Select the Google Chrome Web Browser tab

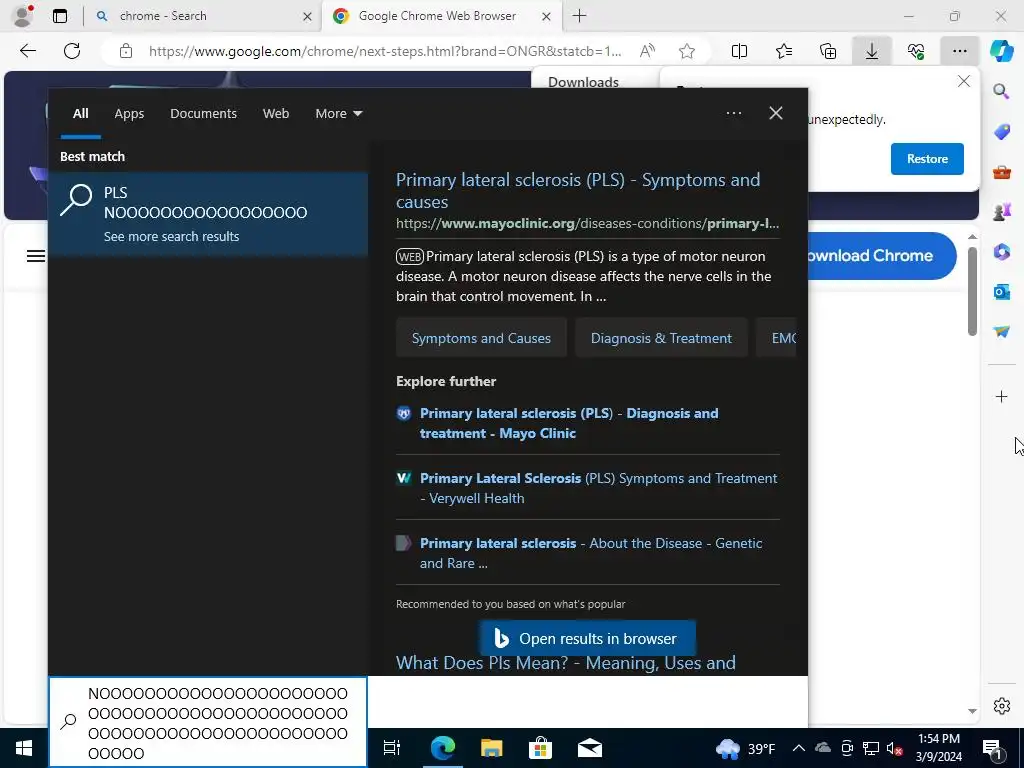442,16
